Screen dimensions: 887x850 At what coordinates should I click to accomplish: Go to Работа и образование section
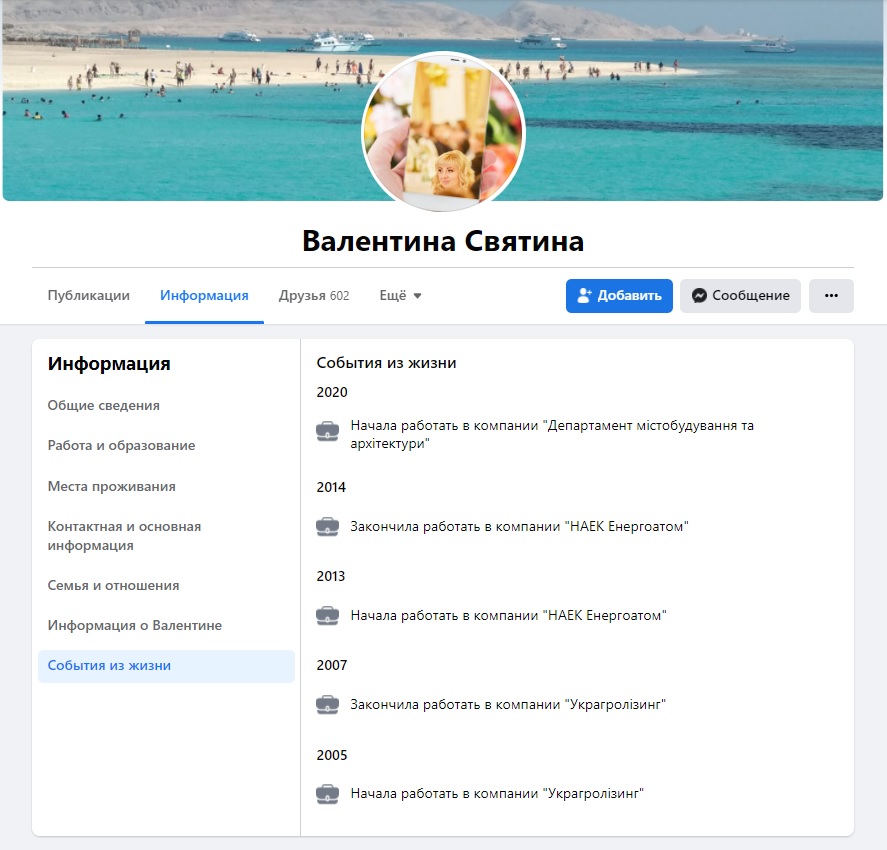click(121, 446)
